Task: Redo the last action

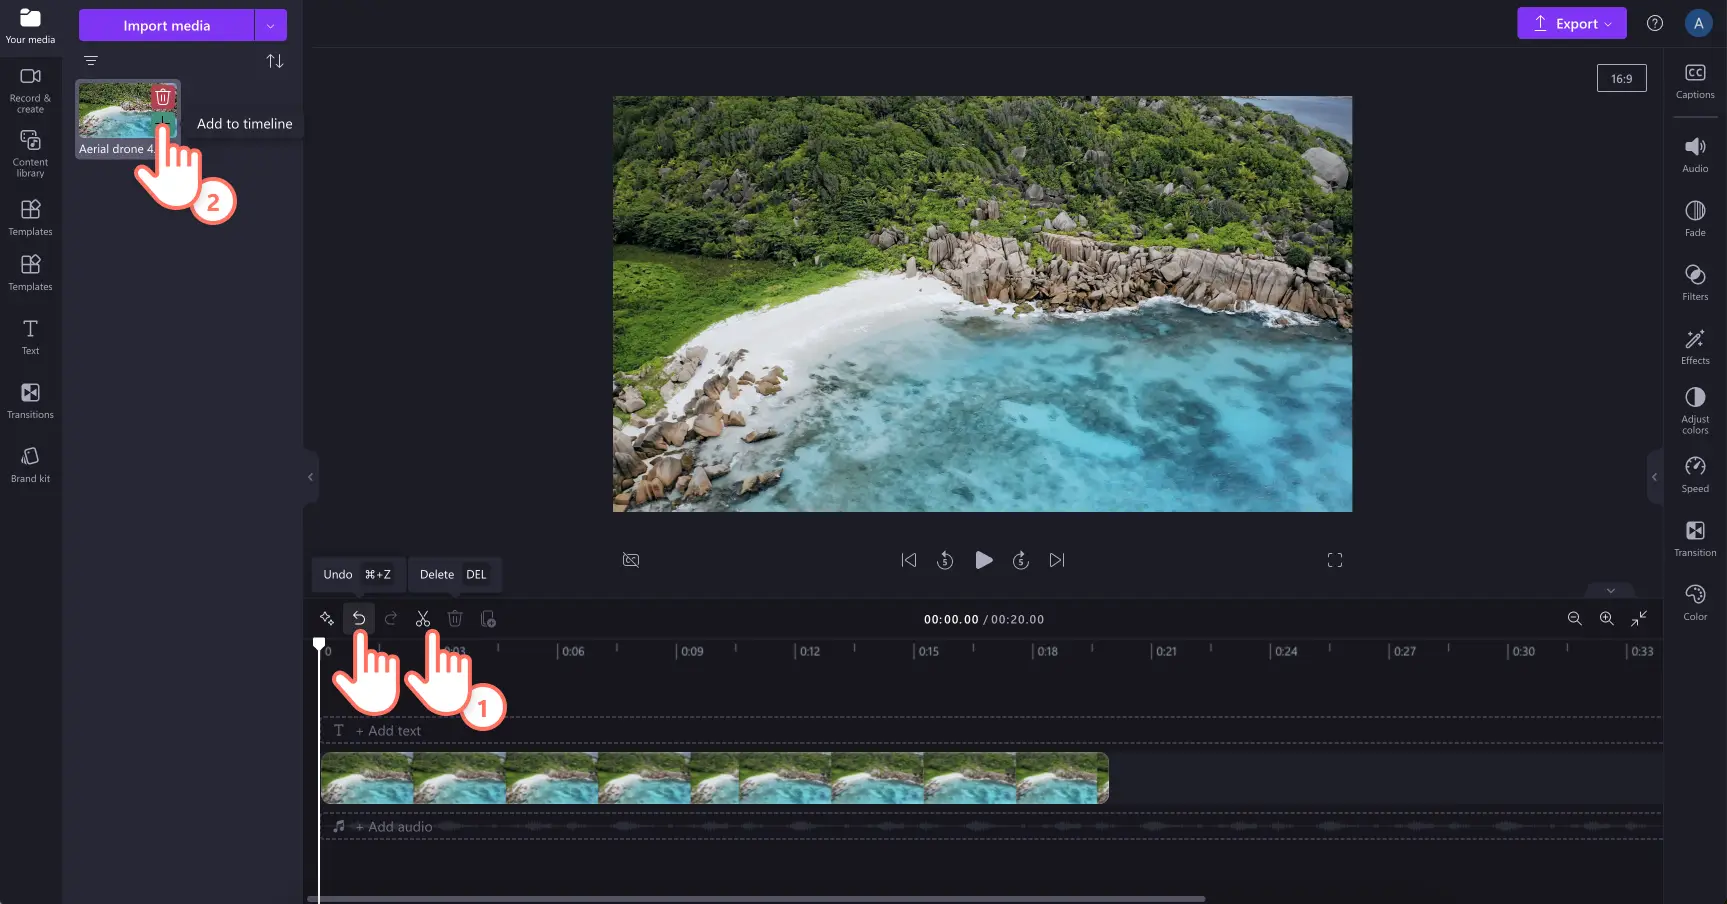Action: click(x=391, y=619)
